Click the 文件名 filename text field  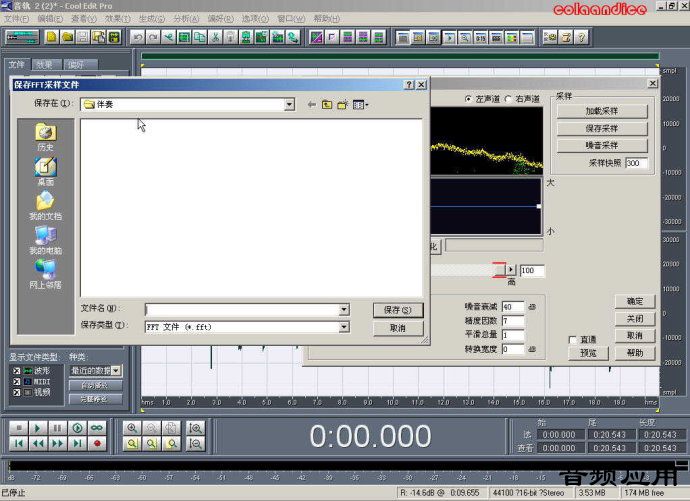[x=242, y=310]
